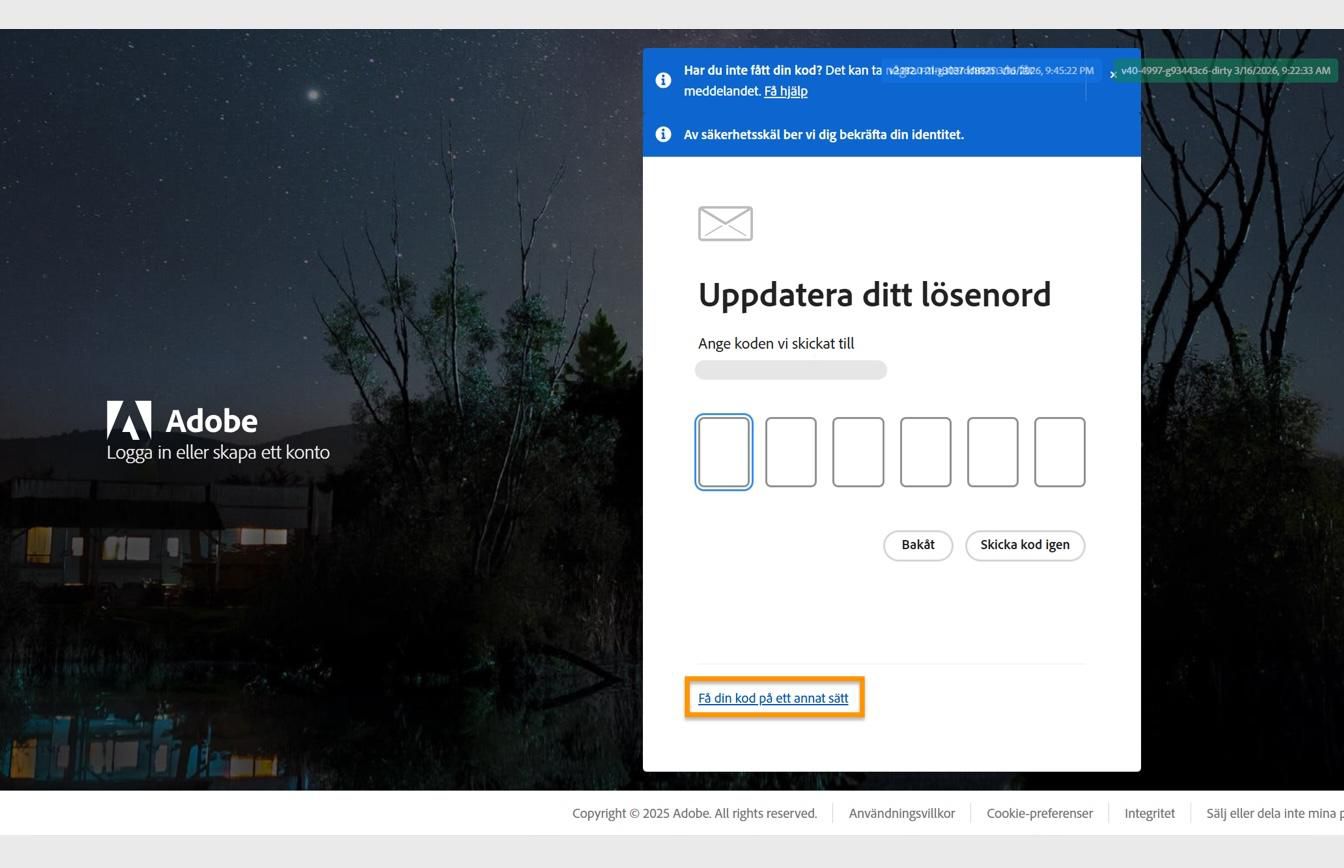Click the info icon beside the identity confirmation message
The image size is (1344, 868).
[x=663, y=134]
